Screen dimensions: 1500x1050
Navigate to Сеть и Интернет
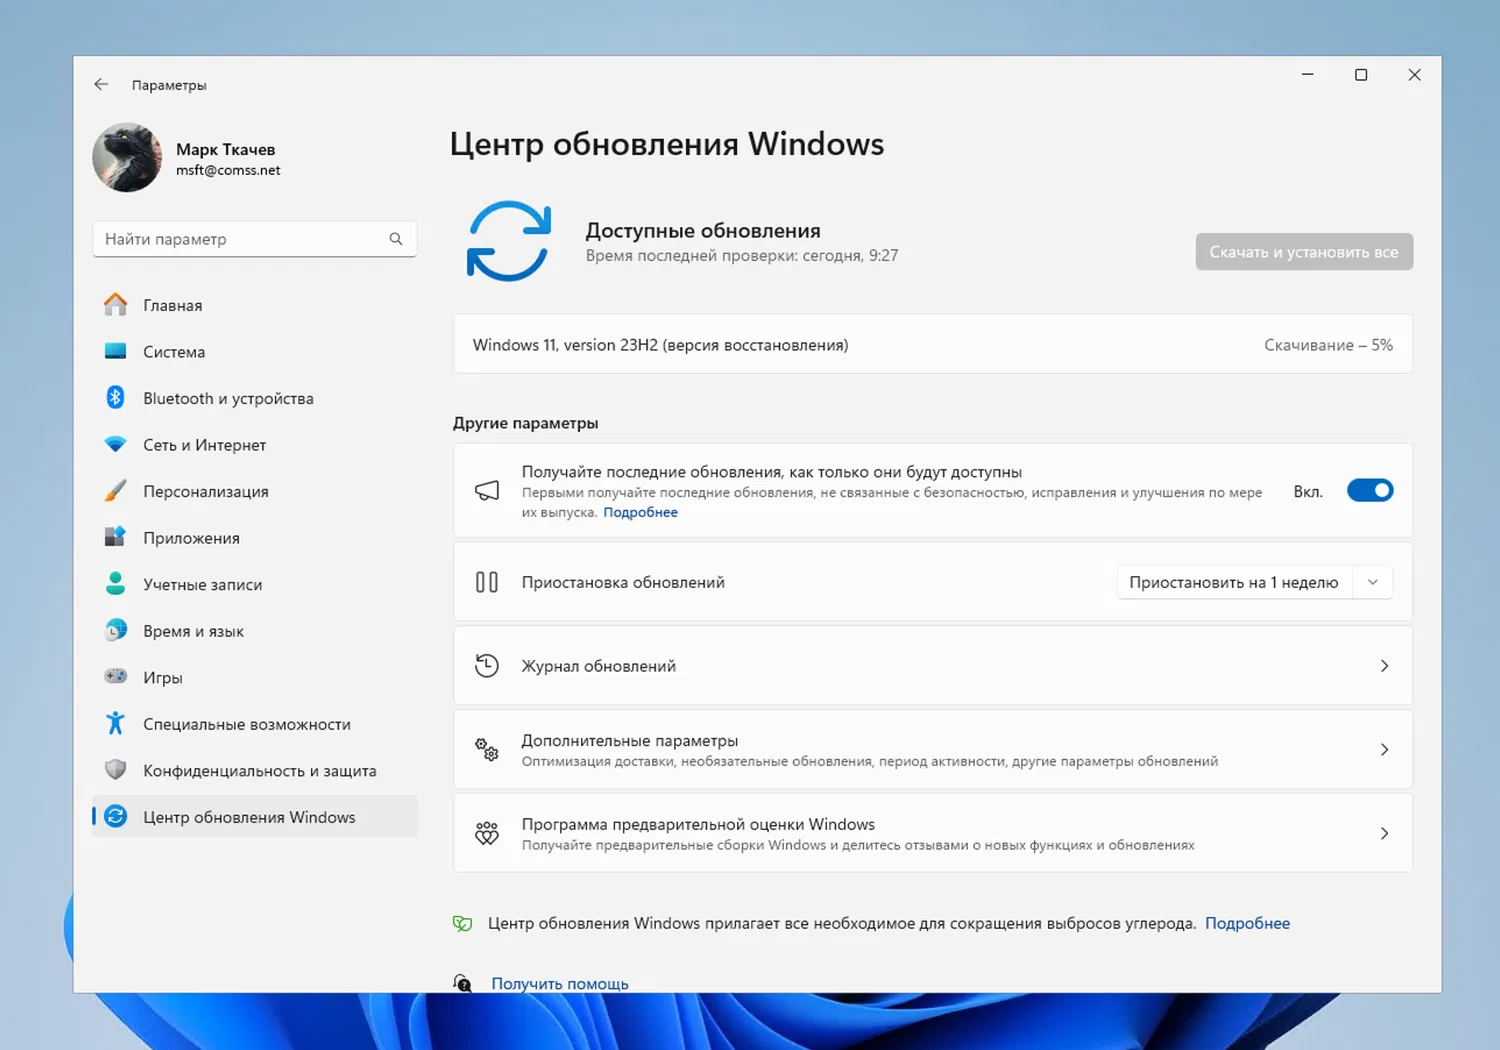coord(255,445)
